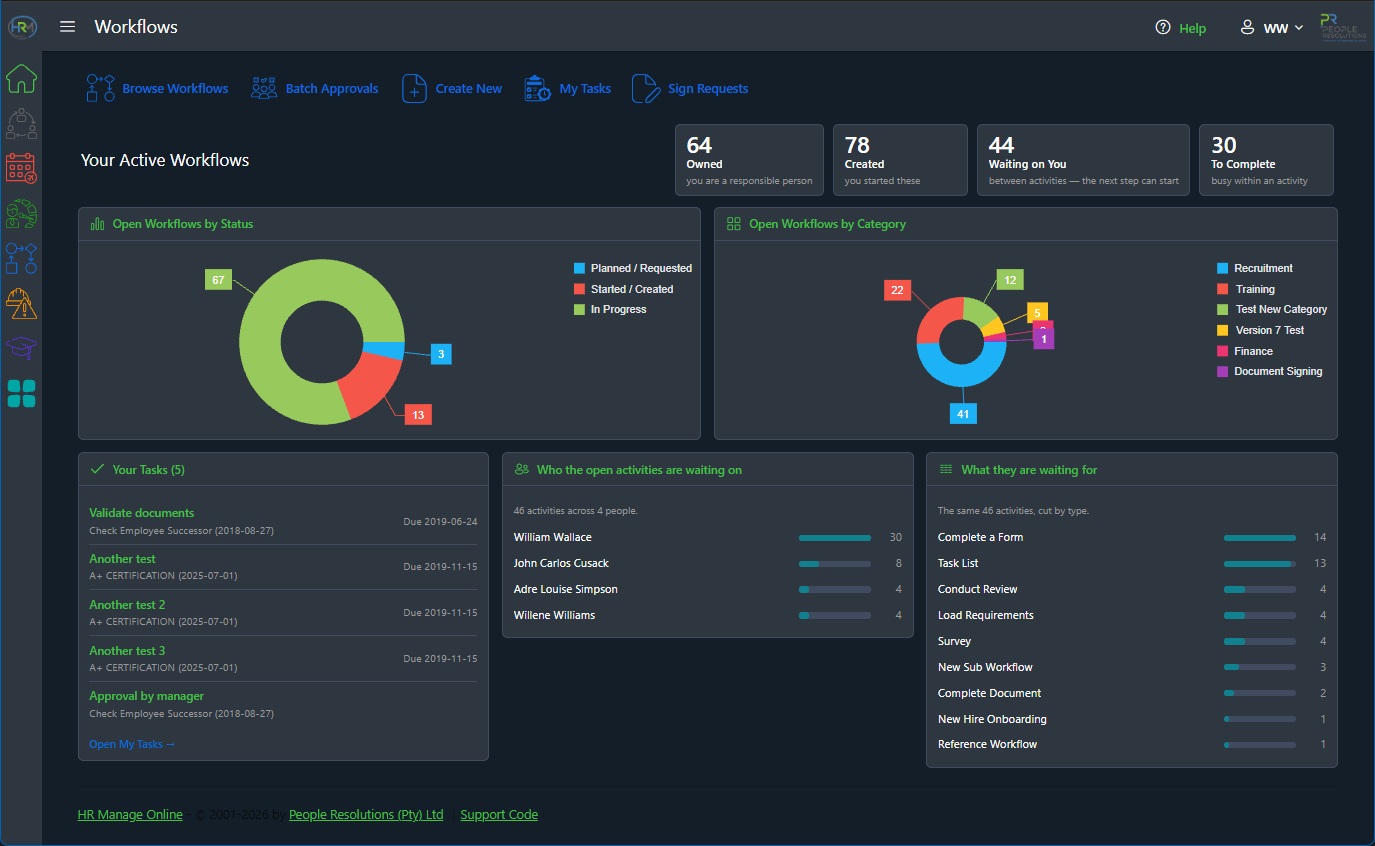
Task: Click the HRM logo in the top-left corner
Action: pos(22,27)
